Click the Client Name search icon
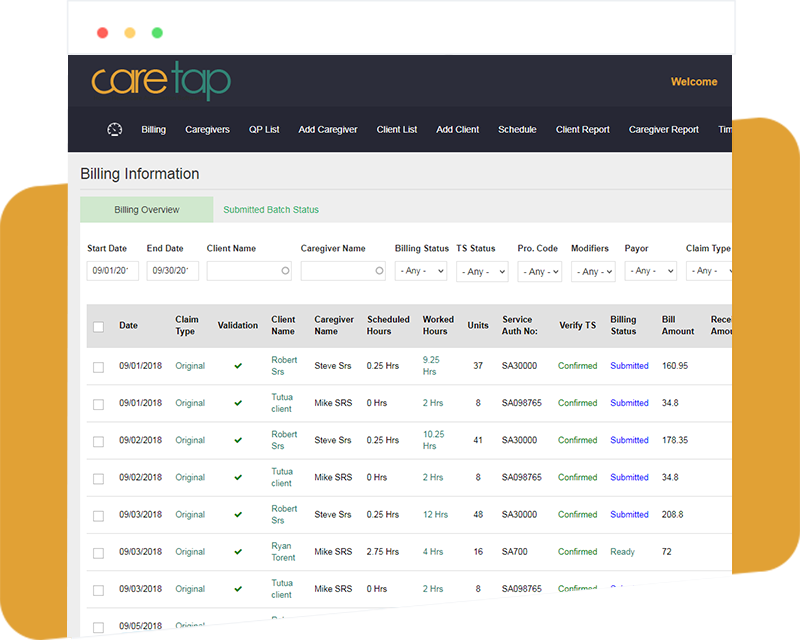This screenshot has width=800, height=640. pos(285,271)
